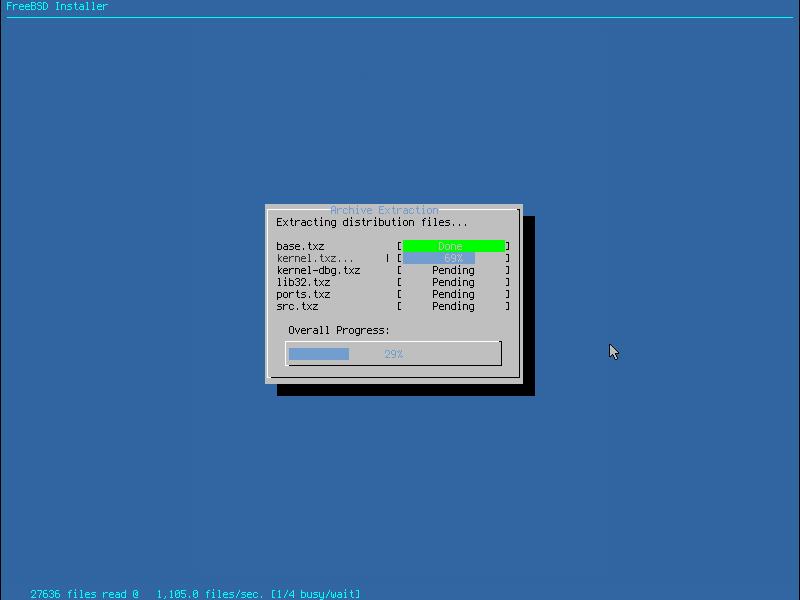Select the ports.txz file name
800x600 pixels.
(x=303, y=294)
